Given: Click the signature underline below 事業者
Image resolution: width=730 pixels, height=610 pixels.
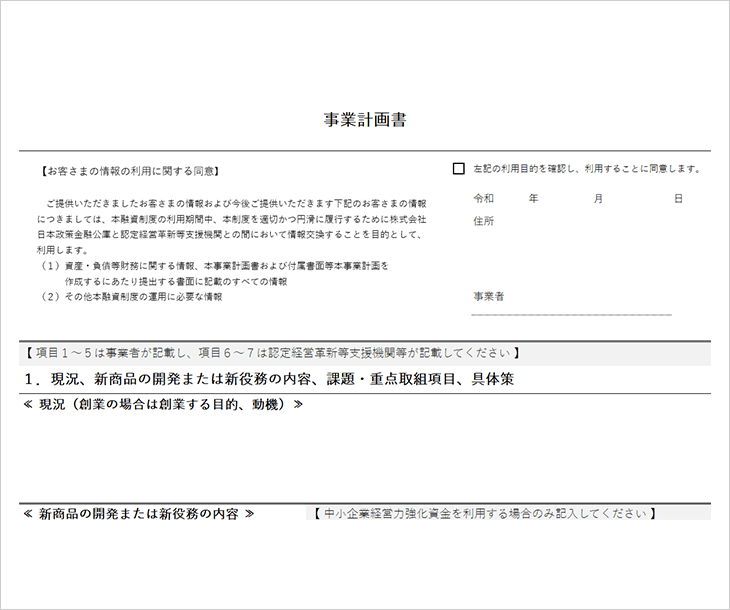Looking at the screenshot, I should point(571,314).
